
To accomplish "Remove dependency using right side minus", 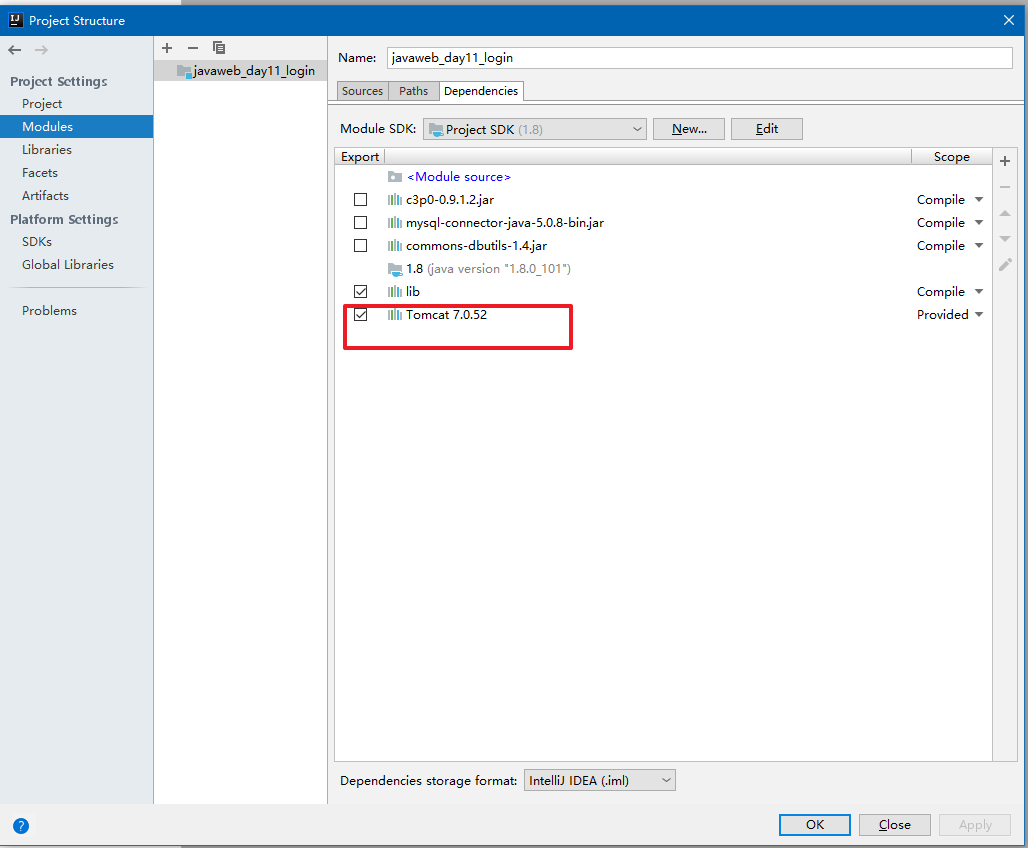I will 1005,188.
